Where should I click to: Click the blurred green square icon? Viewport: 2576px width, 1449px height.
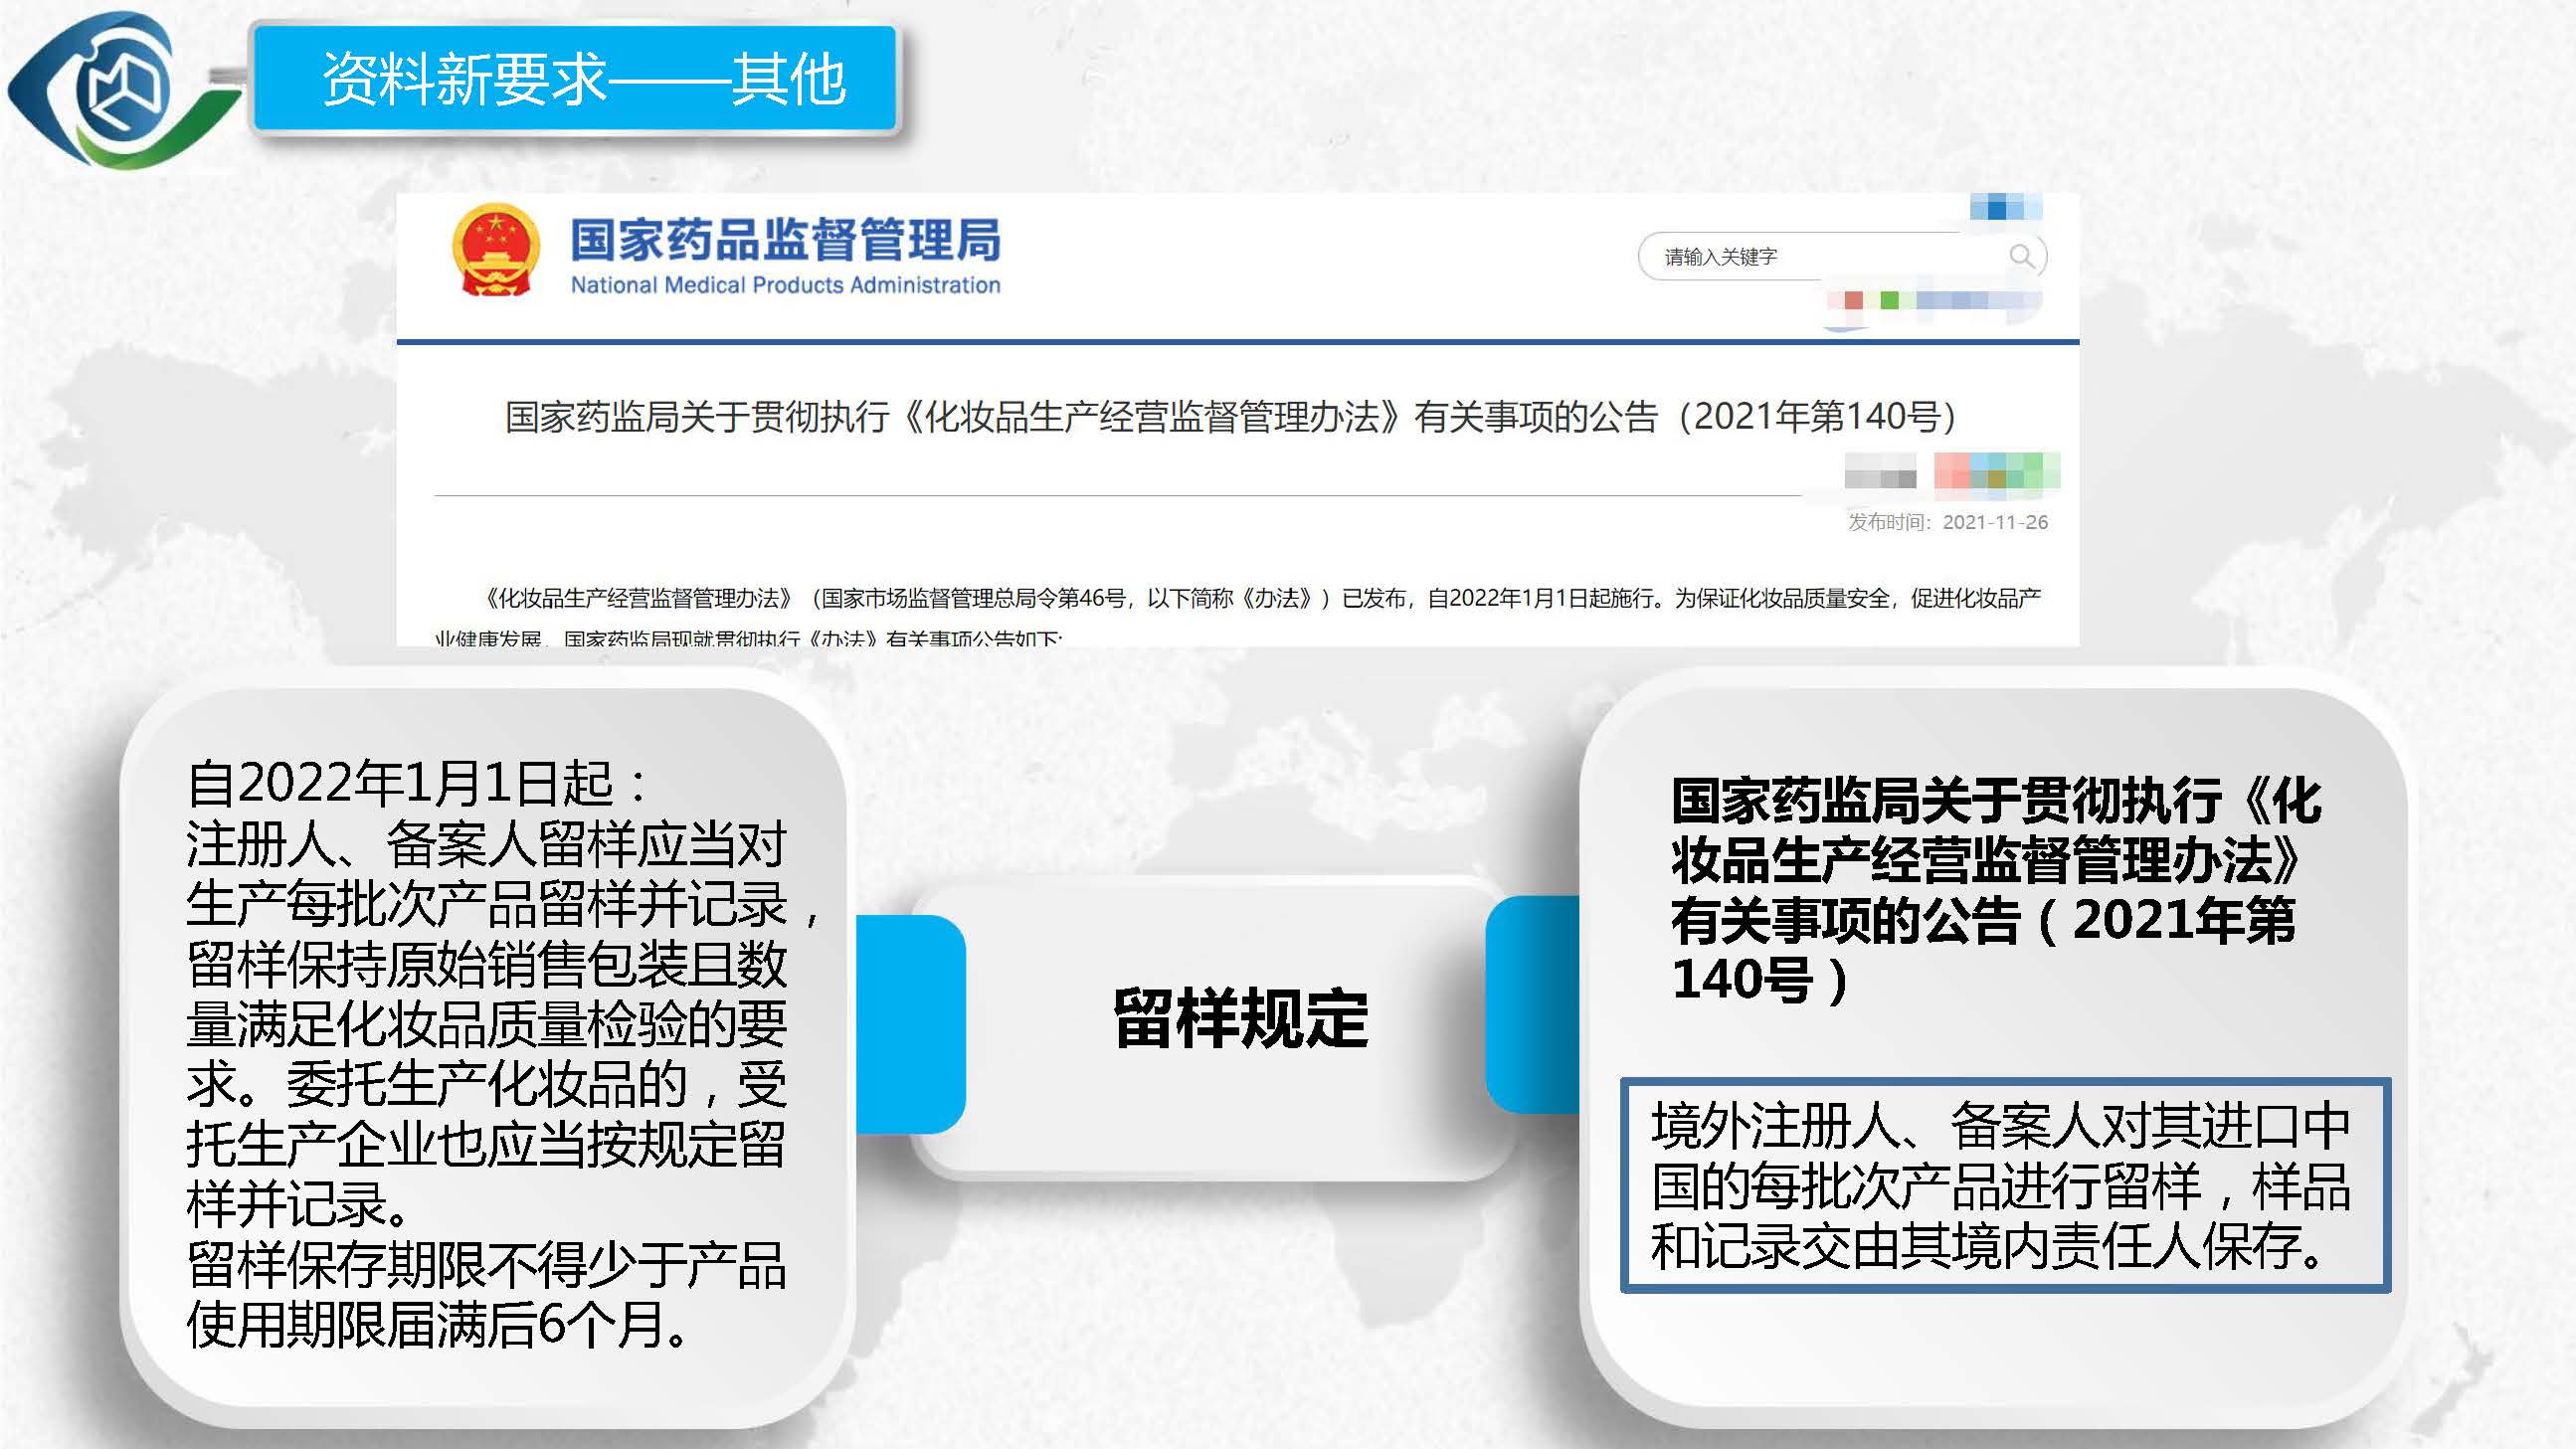pos(1889,300)
